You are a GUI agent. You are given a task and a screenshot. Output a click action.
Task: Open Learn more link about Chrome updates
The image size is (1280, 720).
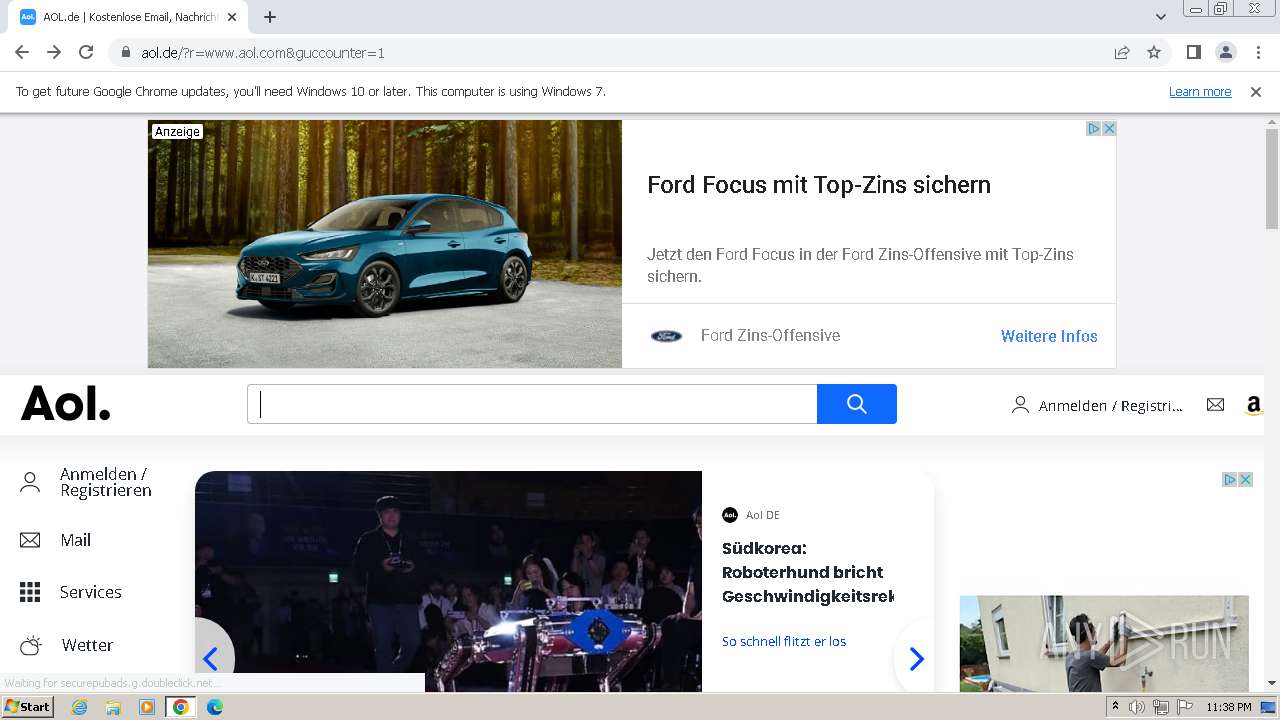pyautogui.click(x=1200, y=92)
